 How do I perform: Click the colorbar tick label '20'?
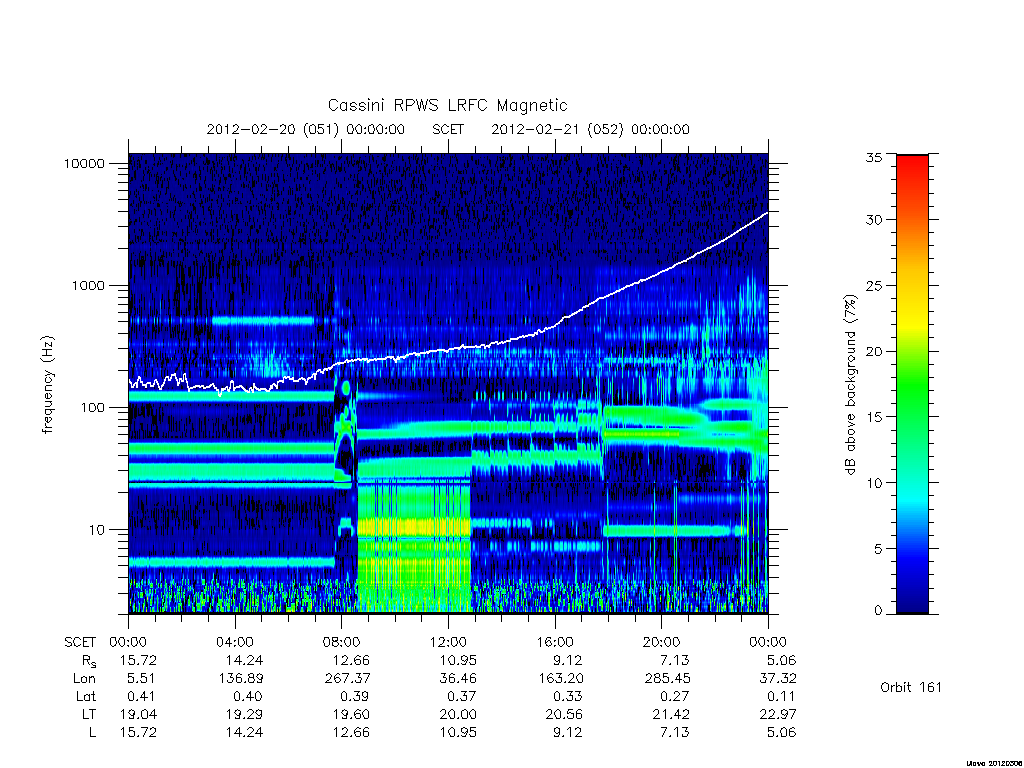(873, 351)
